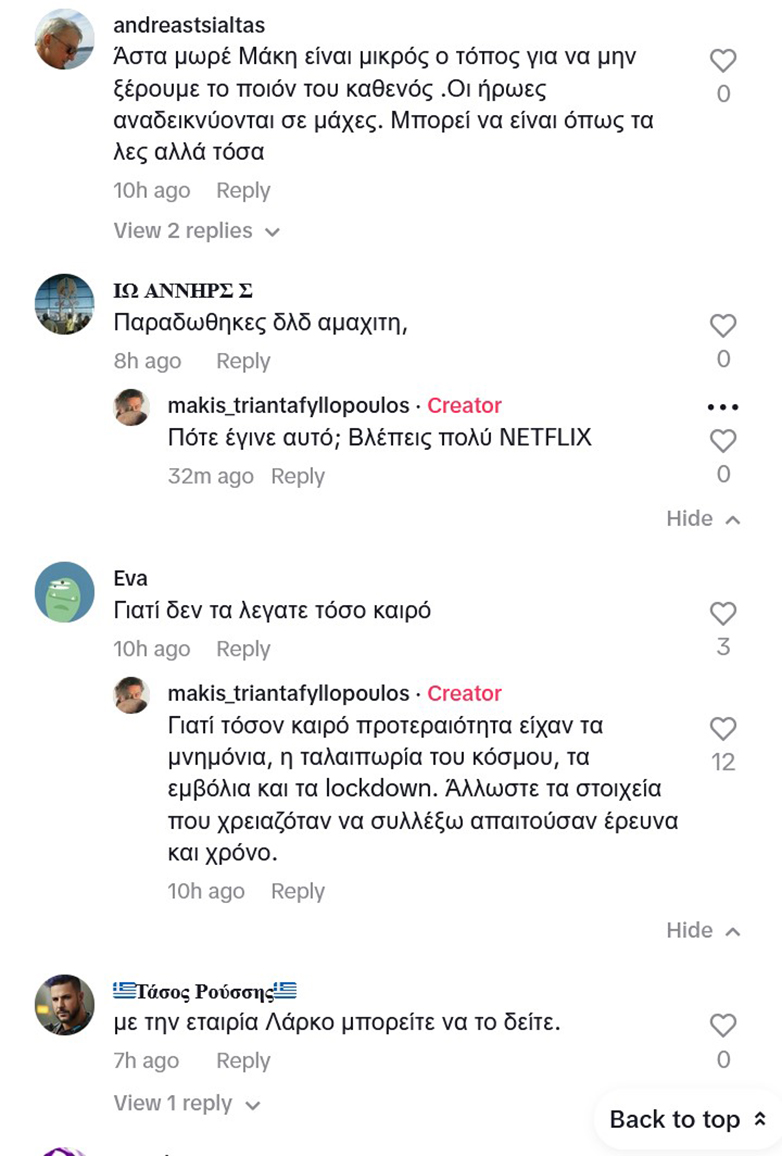Expand View 2 replies under andreastsialtas
The height and width of the screenshot is (1156, 782).
pyautogui.click(x=197, y=231)
